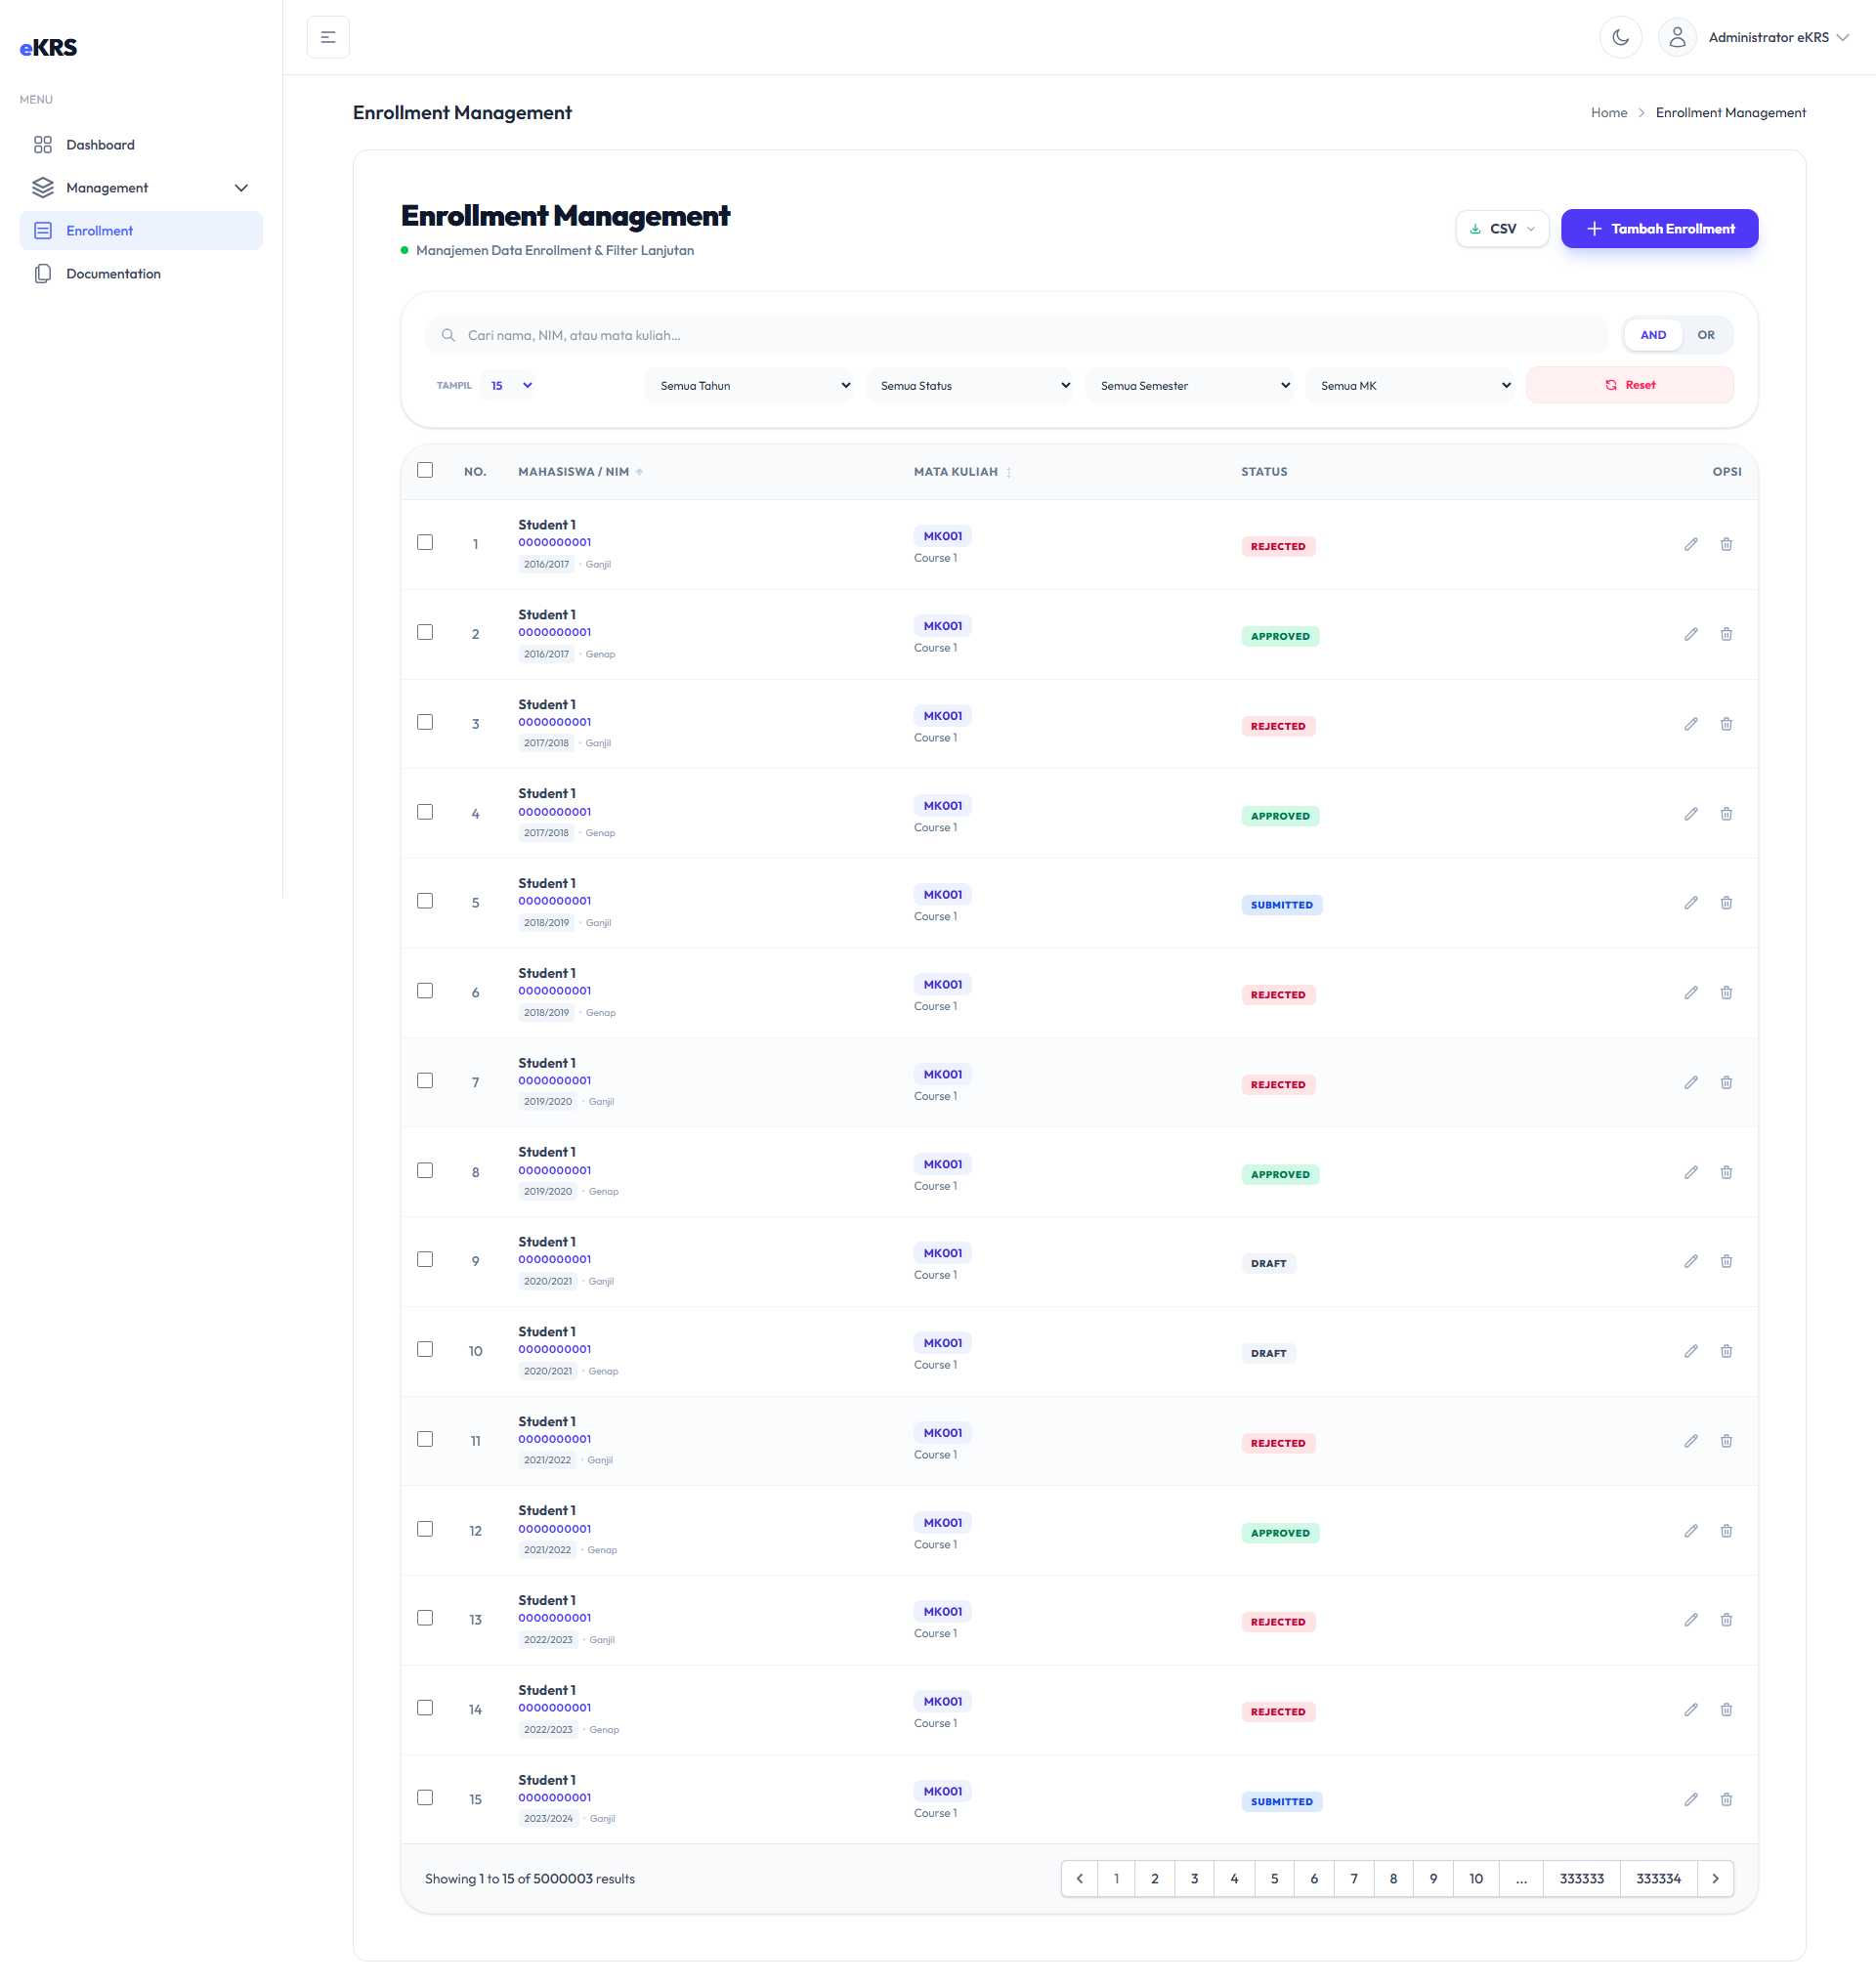Delete enrollment row 11 trash icon

pos(1726,1441)
